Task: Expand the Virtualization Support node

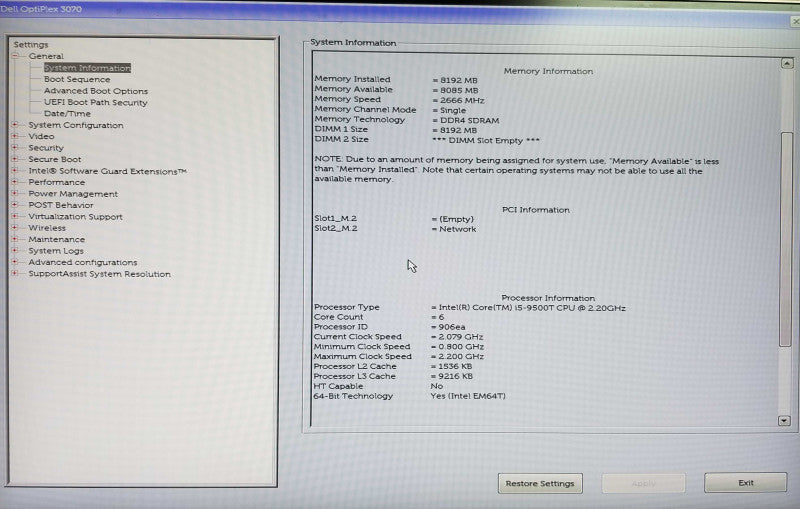Action: (15, 216)
